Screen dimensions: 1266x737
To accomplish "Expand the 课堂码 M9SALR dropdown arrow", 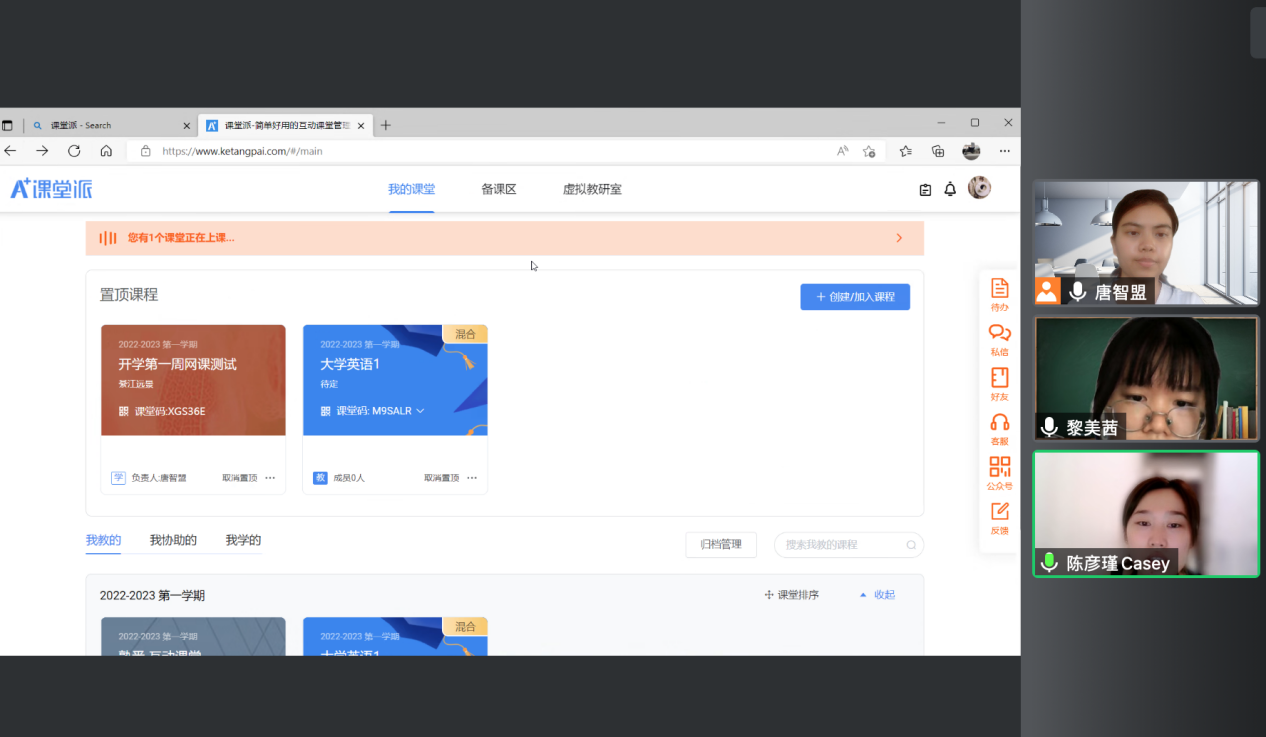I will (x=420, y=411).
